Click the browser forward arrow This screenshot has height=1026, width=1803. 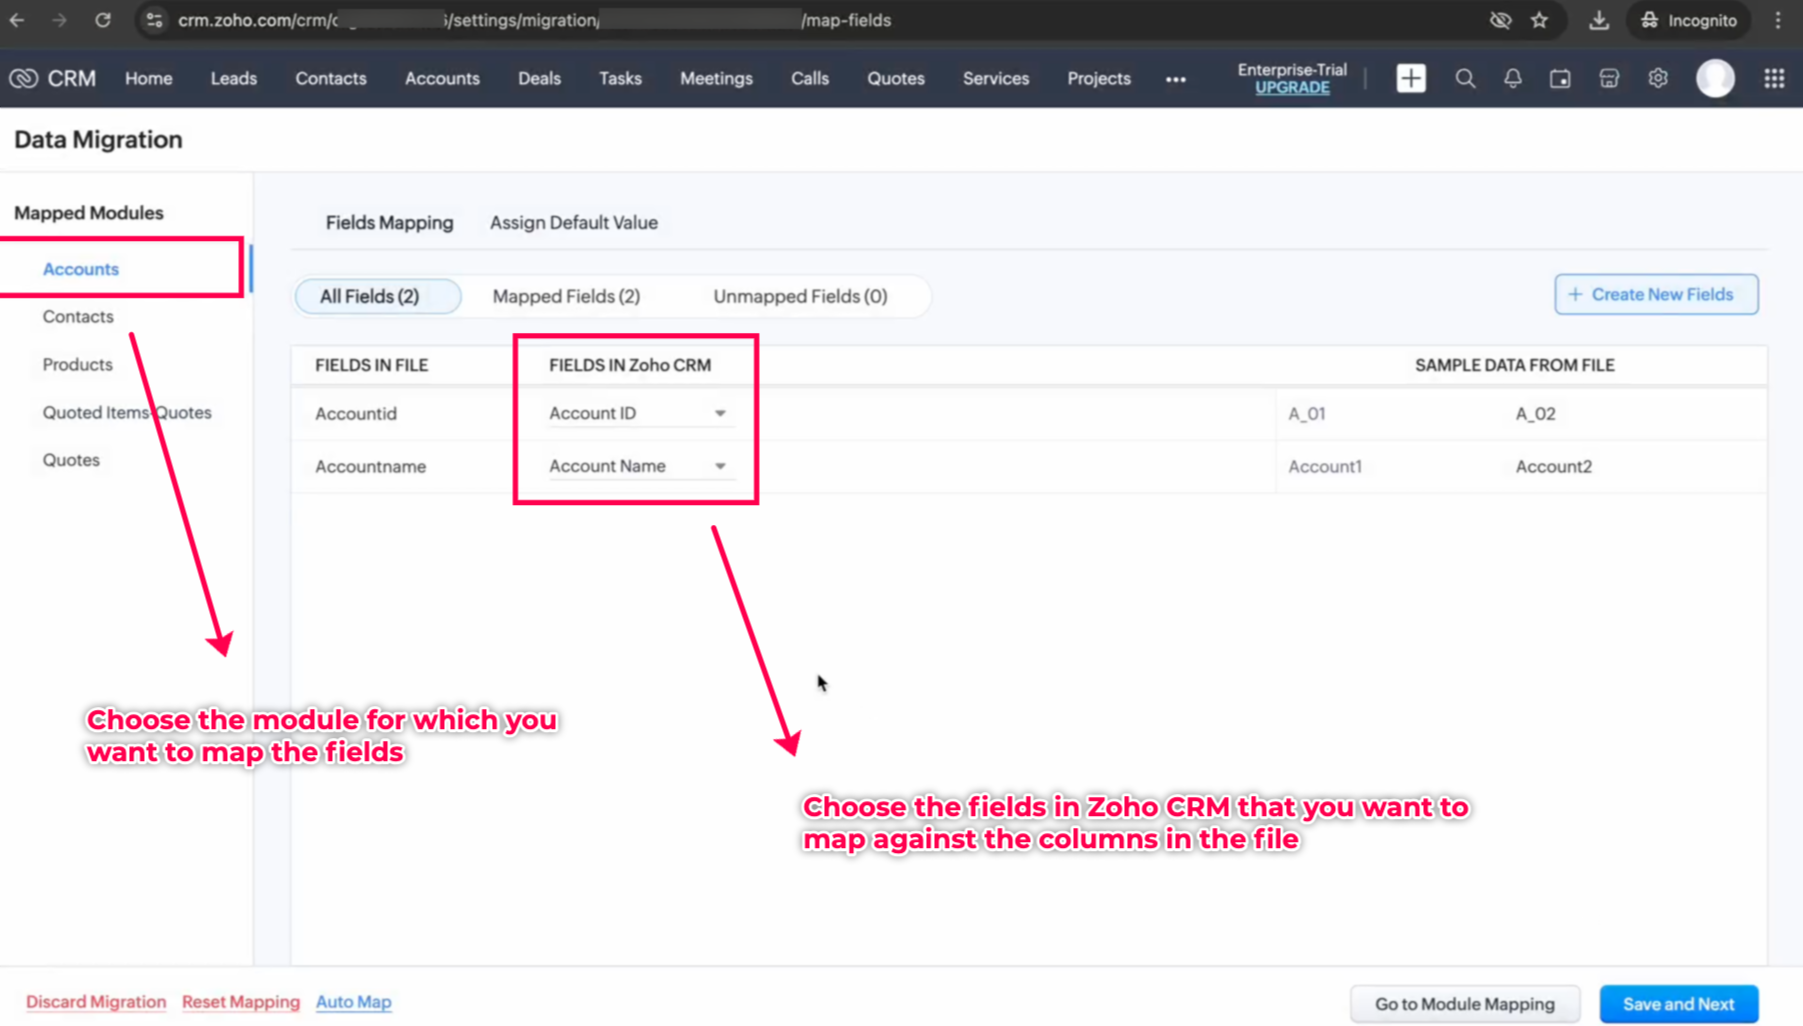point(60,20)
